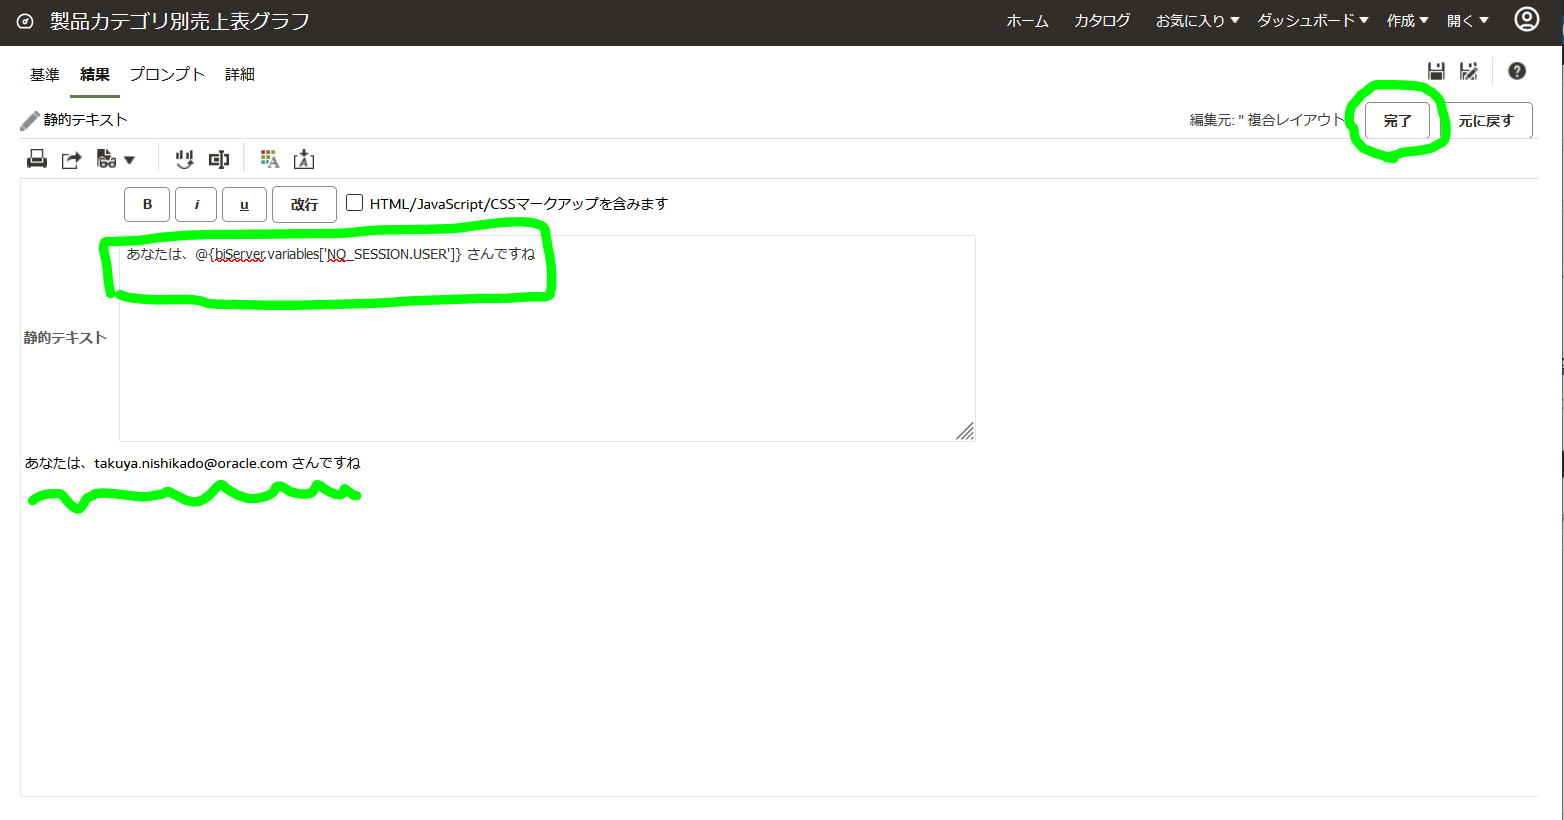Export the analysis with the arrow-box icon

click(71, 160)
